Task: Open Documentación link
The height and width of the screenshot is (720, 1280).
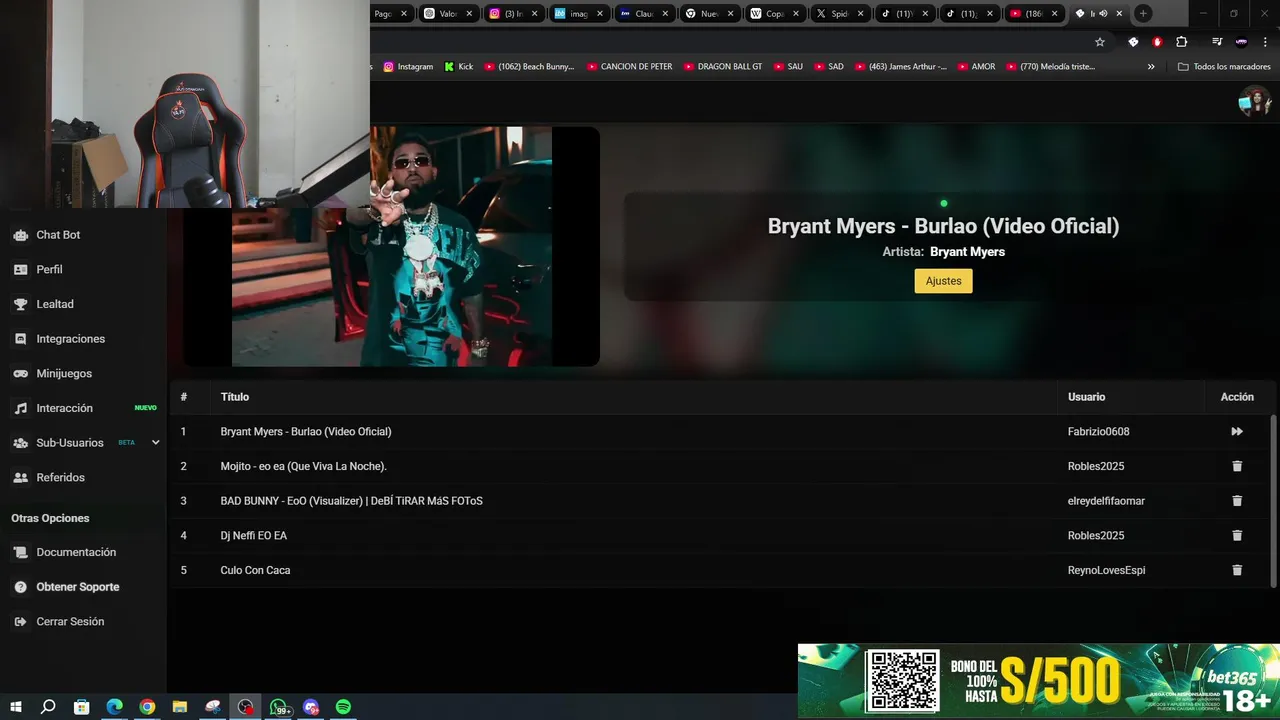Action: pos(76,552)
